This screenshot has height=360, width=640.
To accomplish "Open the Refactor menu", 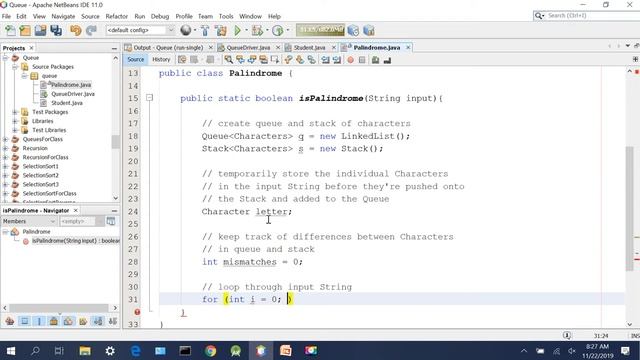I will coord(116,16).
